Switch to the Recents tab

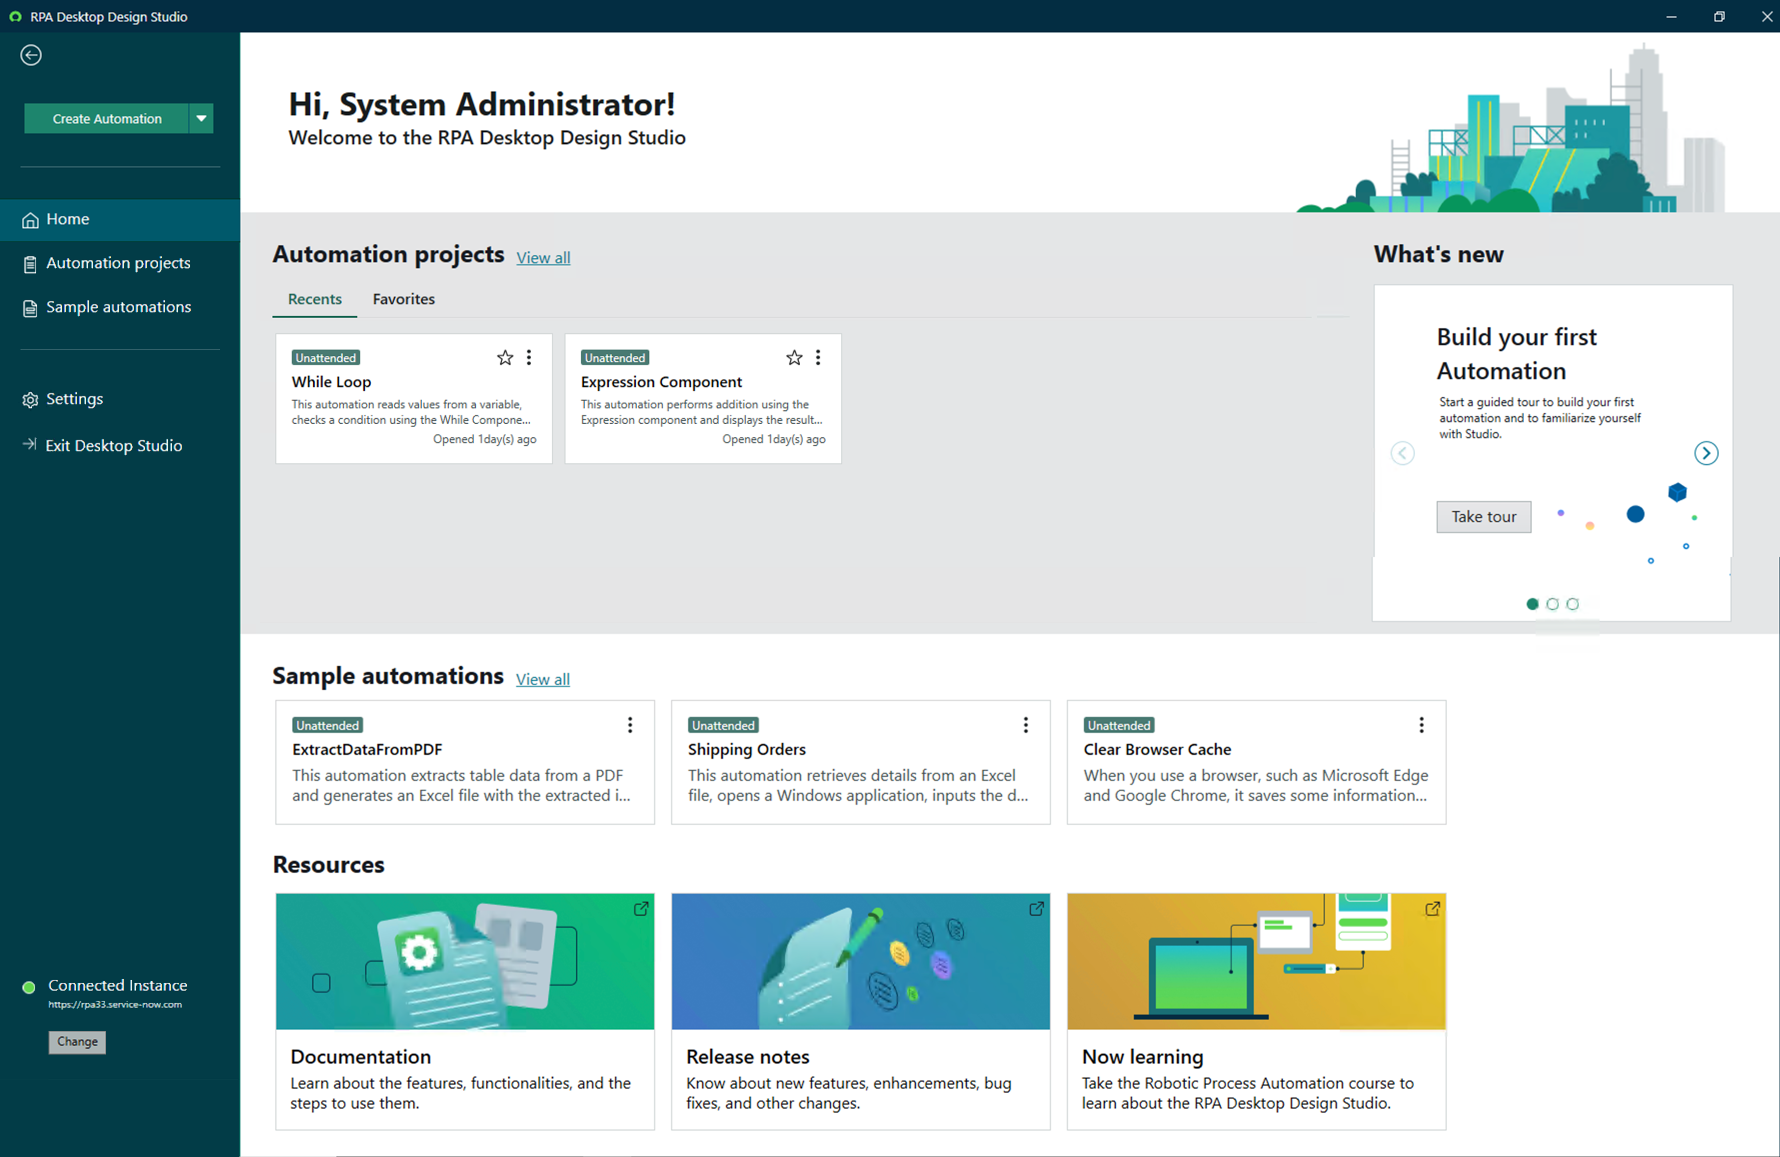coord(314,299)
